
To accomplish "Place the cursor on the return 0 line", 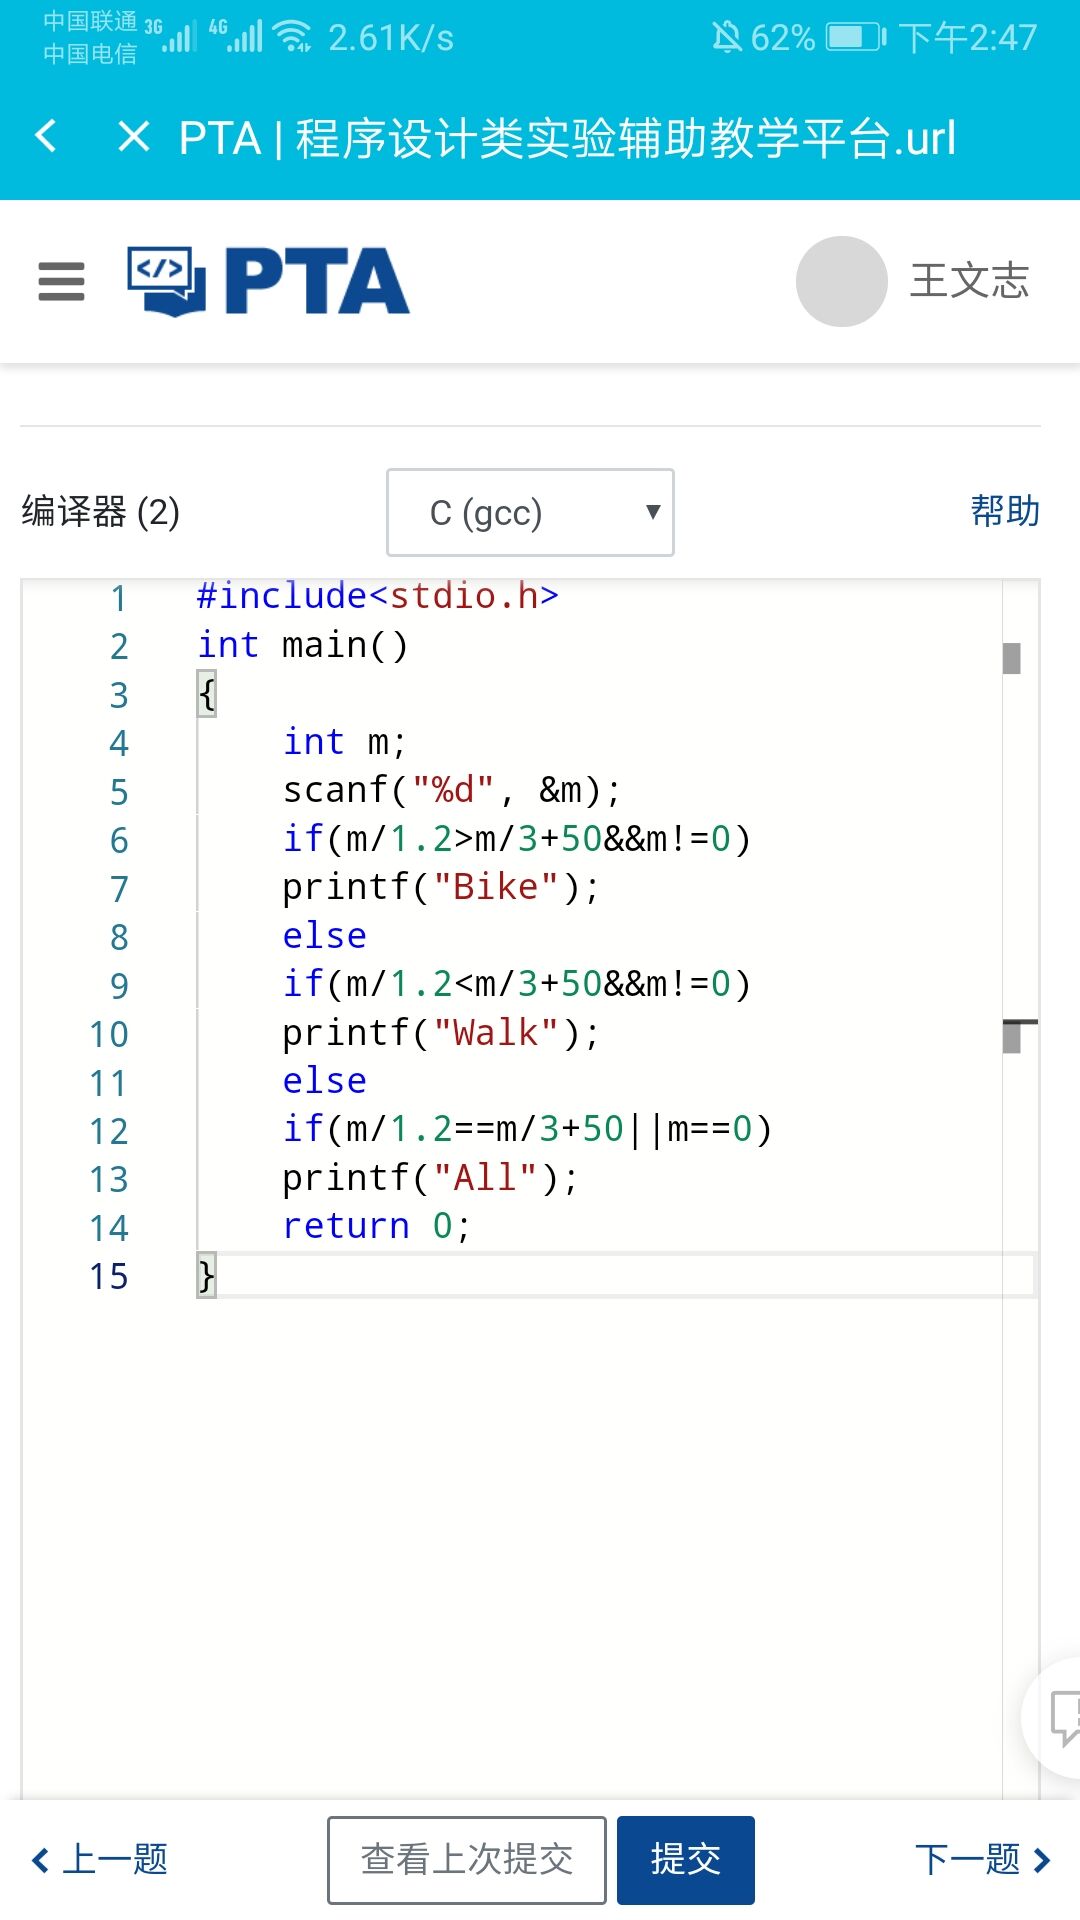I will (376, 1226).
